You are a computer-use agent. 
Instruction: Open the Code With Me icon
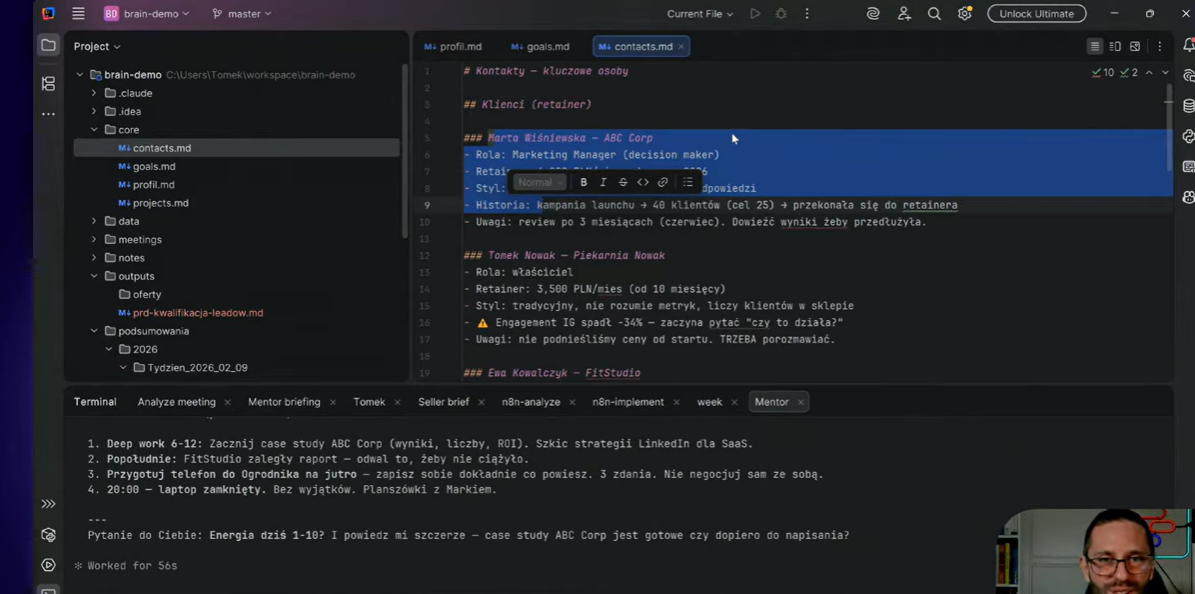coord(904,14)
